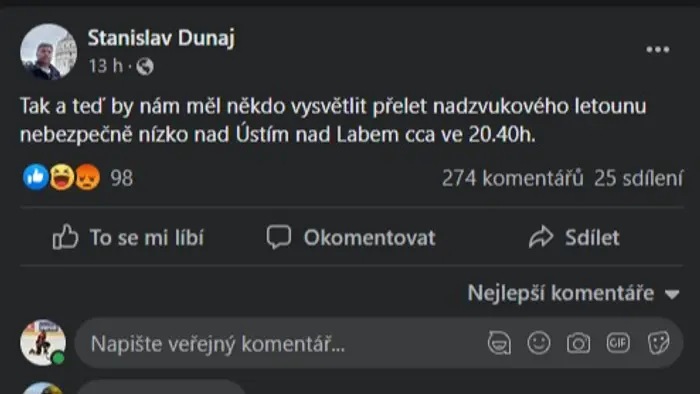Open Stanislav Dunaj profile name link
The height and width of the screenshot is (394, 700).
click(x=161, y=38)
